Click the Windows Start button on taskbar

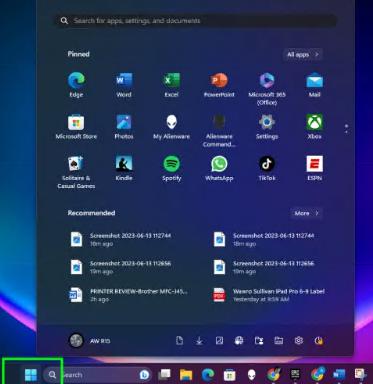[31, 375]
